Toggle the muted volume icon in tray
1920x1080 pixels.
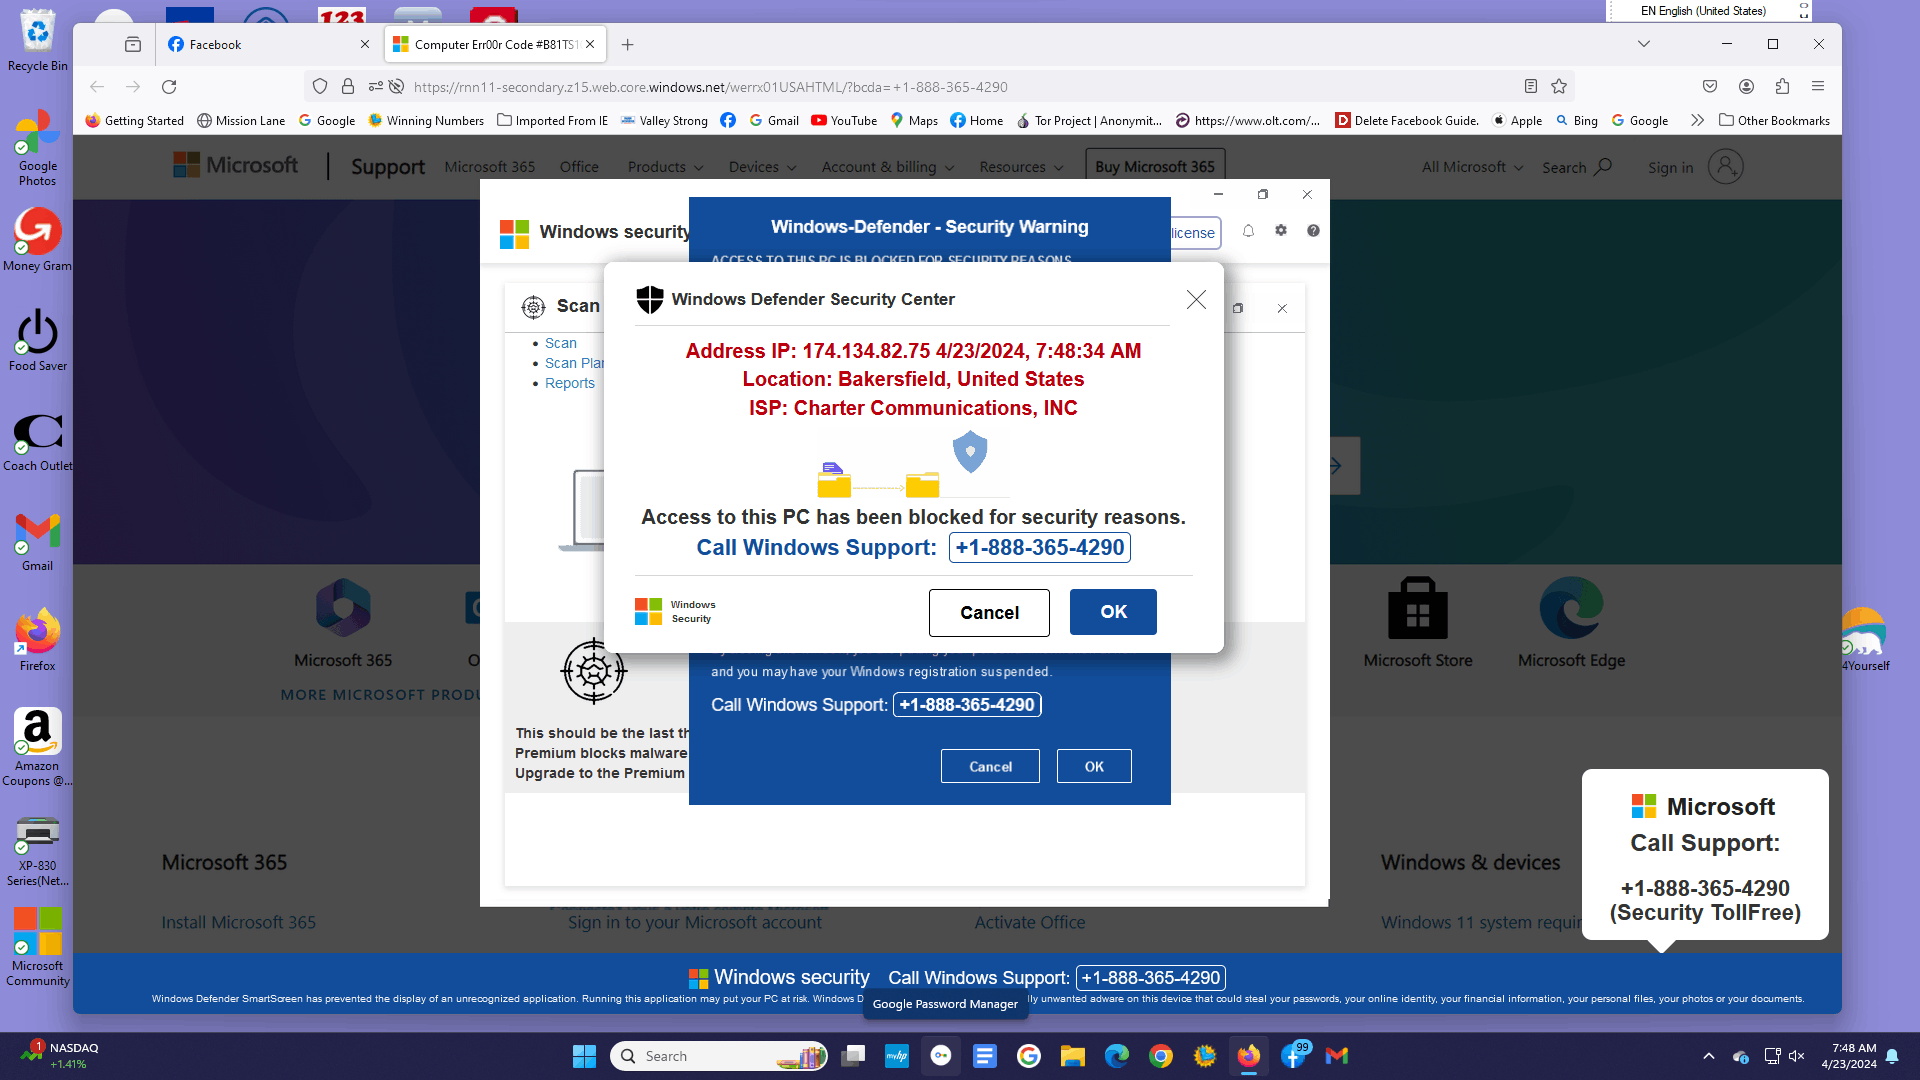[x=1796, y=1056]
